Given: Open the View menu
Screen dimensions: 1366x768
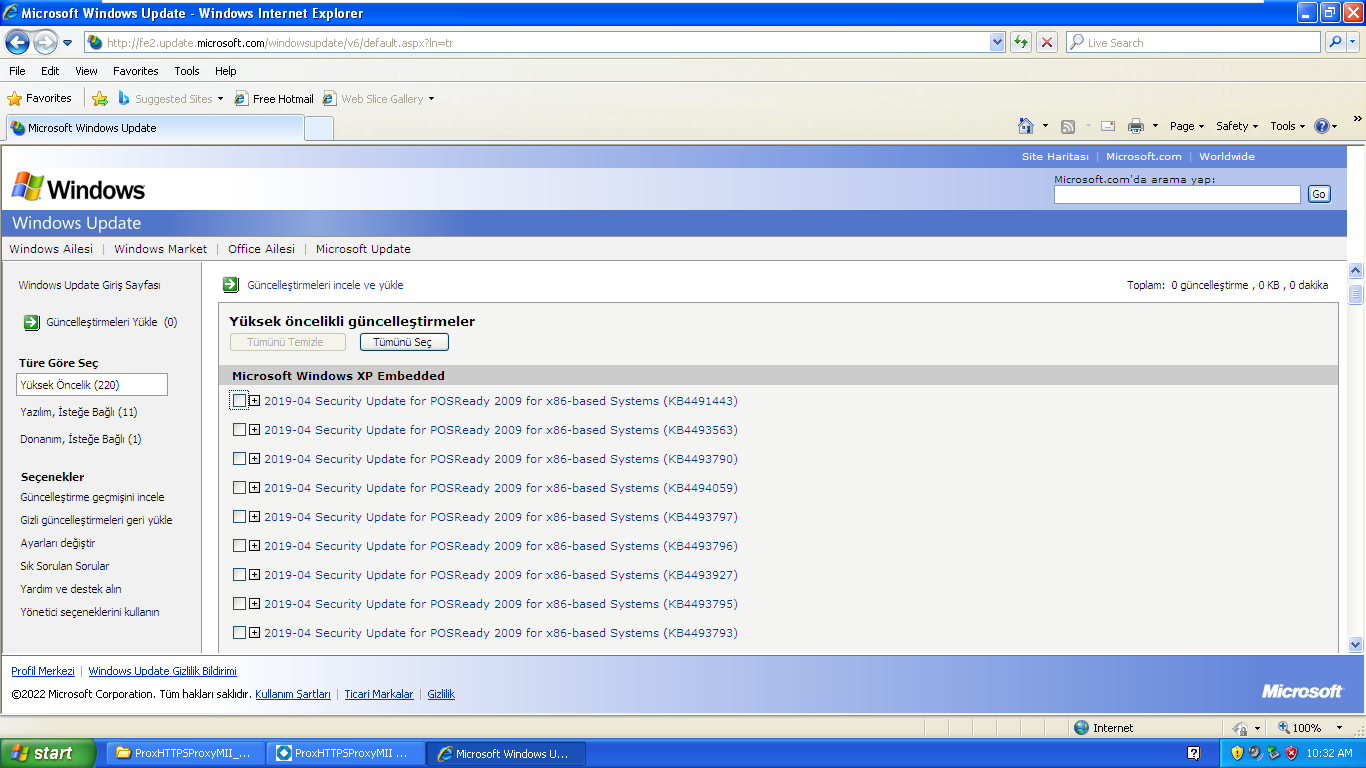Looking at the screenshot, I should click(86, 71).
